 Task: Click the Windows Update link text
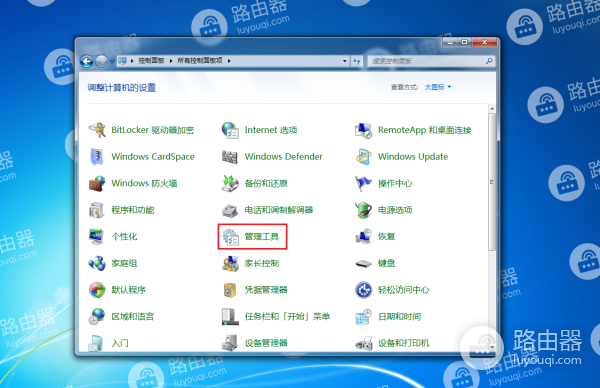[x=413, y=157]
